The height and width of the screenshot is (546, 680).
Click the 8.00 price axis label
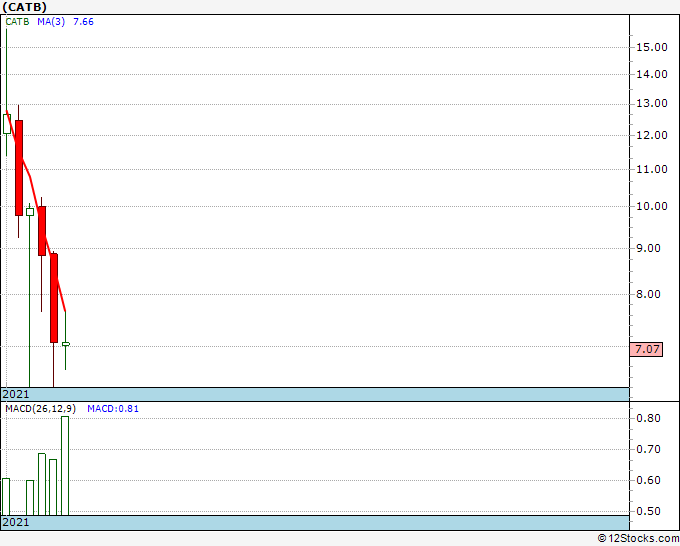pyautogui.click(x=648, y=294)
